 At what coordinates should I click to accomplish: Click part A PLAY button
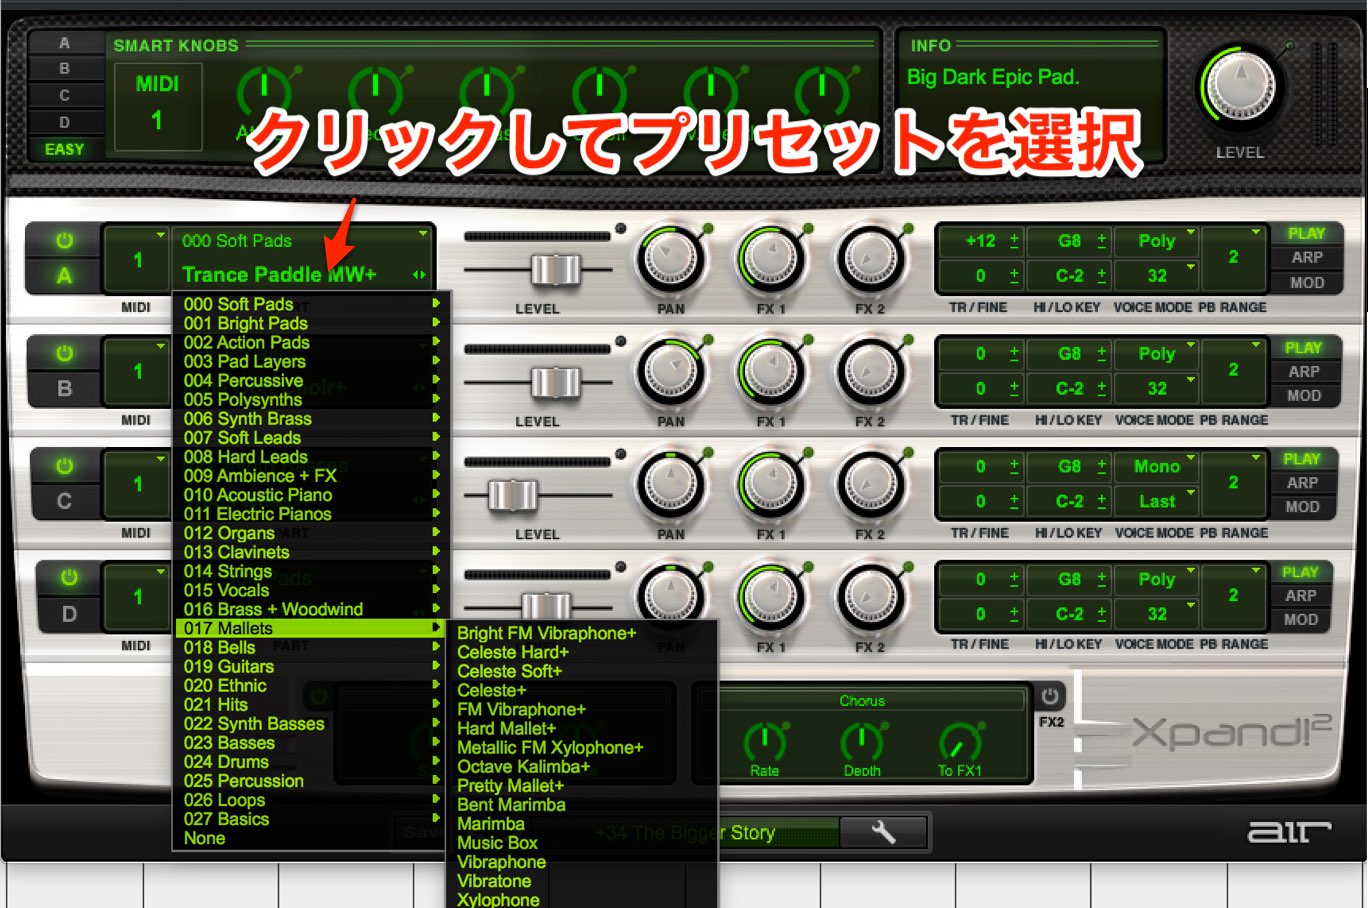click(1306, 233)
